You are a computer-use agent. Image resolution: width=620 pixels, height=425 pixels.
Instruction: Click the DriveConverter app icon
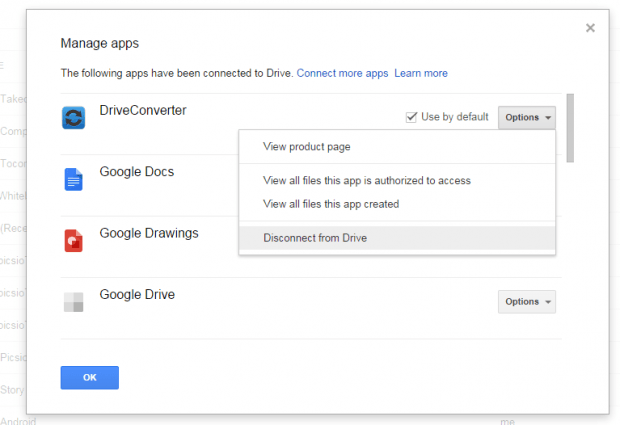tap(74, 118)
